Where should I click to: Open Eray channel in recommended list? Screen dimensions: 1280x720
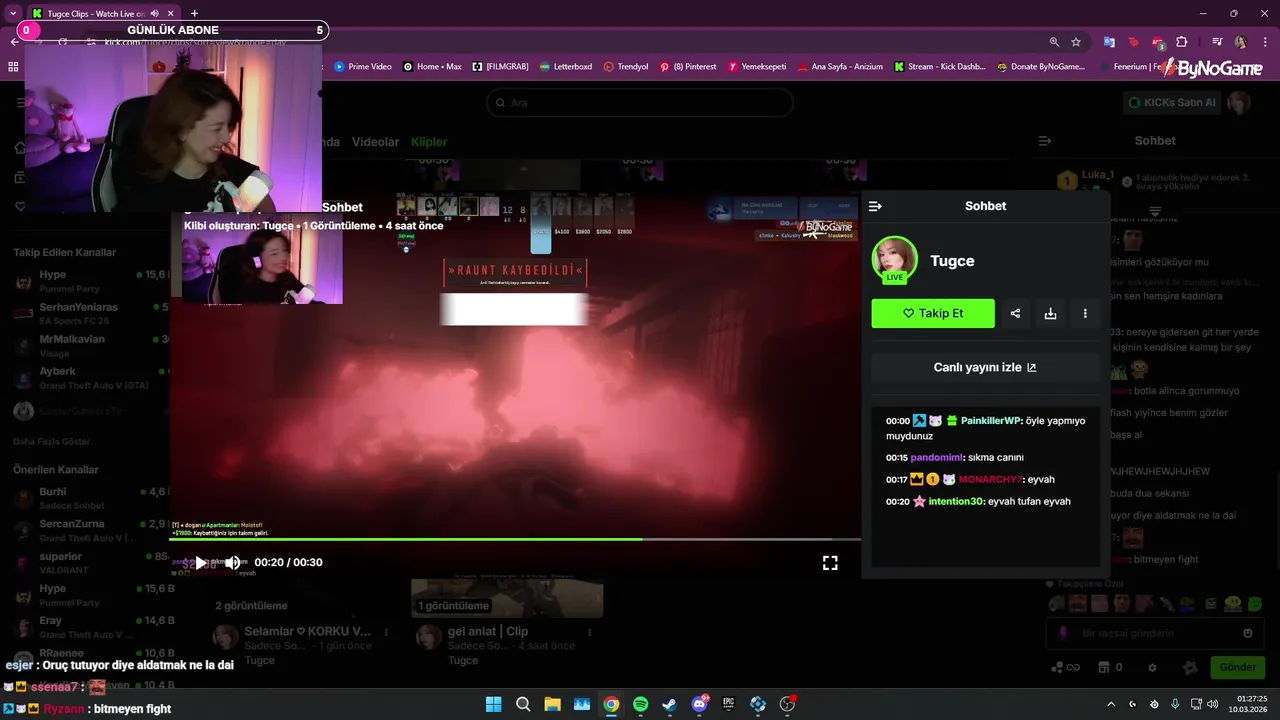[90, 627]
